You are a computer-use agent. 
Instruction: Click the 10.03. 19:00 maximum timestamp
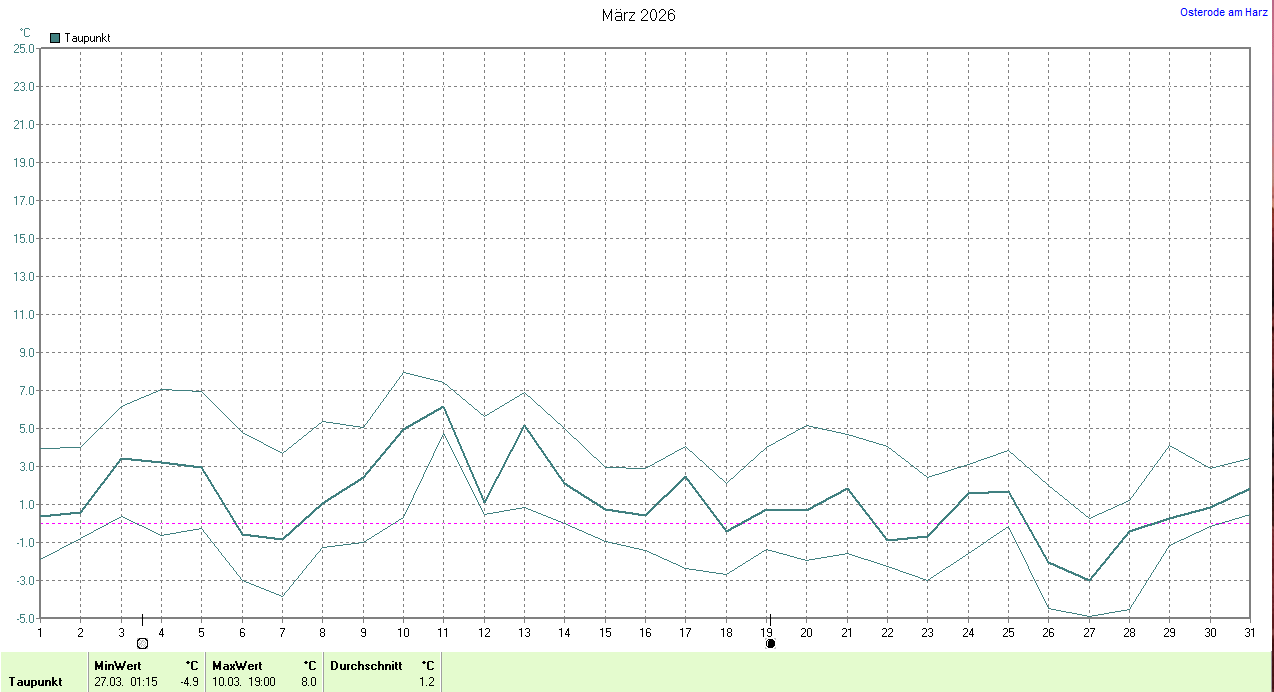tap(244, 682)
